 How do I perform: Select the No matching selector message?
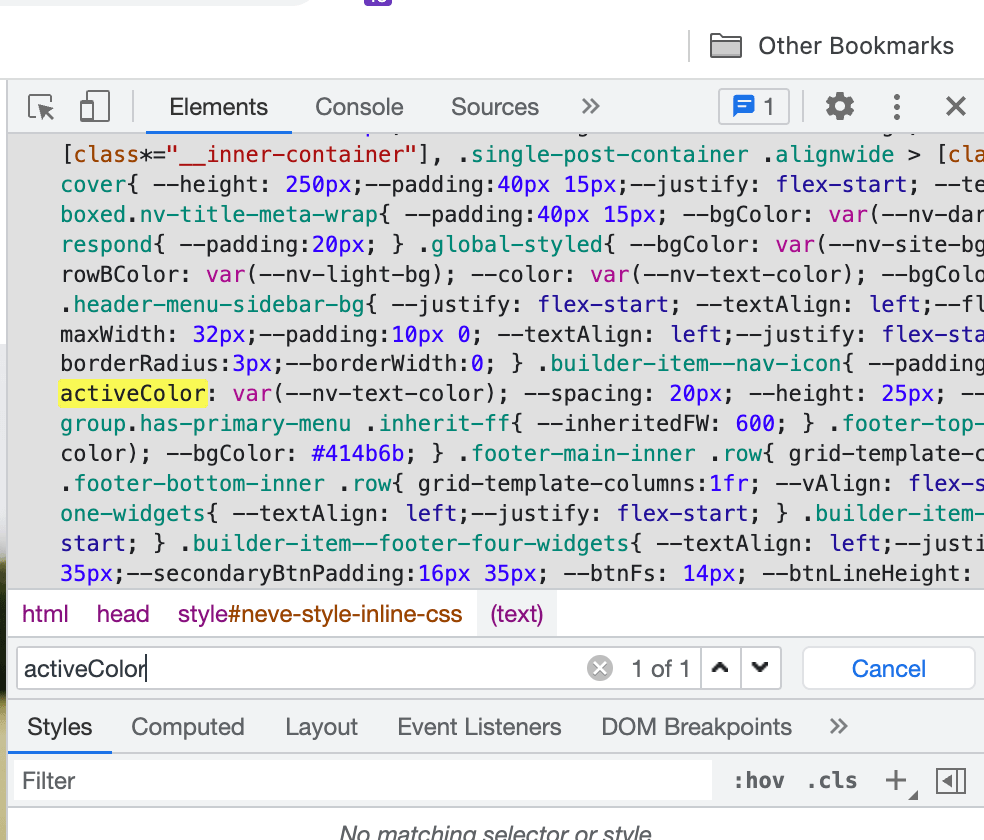point(496,832)
